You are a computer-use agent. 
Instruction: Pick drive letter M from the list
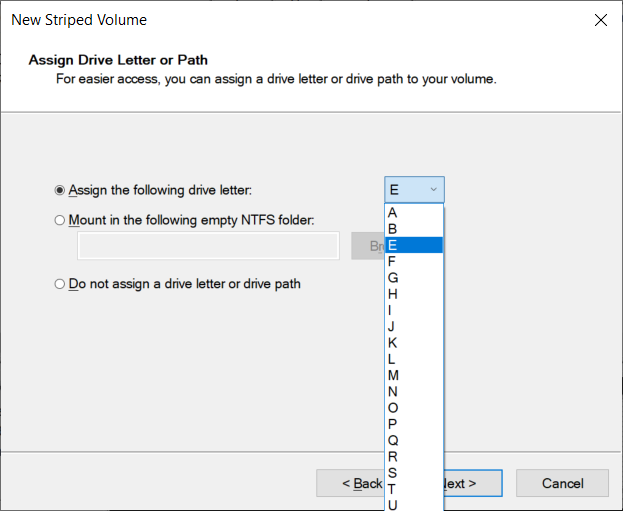point(414,375)
